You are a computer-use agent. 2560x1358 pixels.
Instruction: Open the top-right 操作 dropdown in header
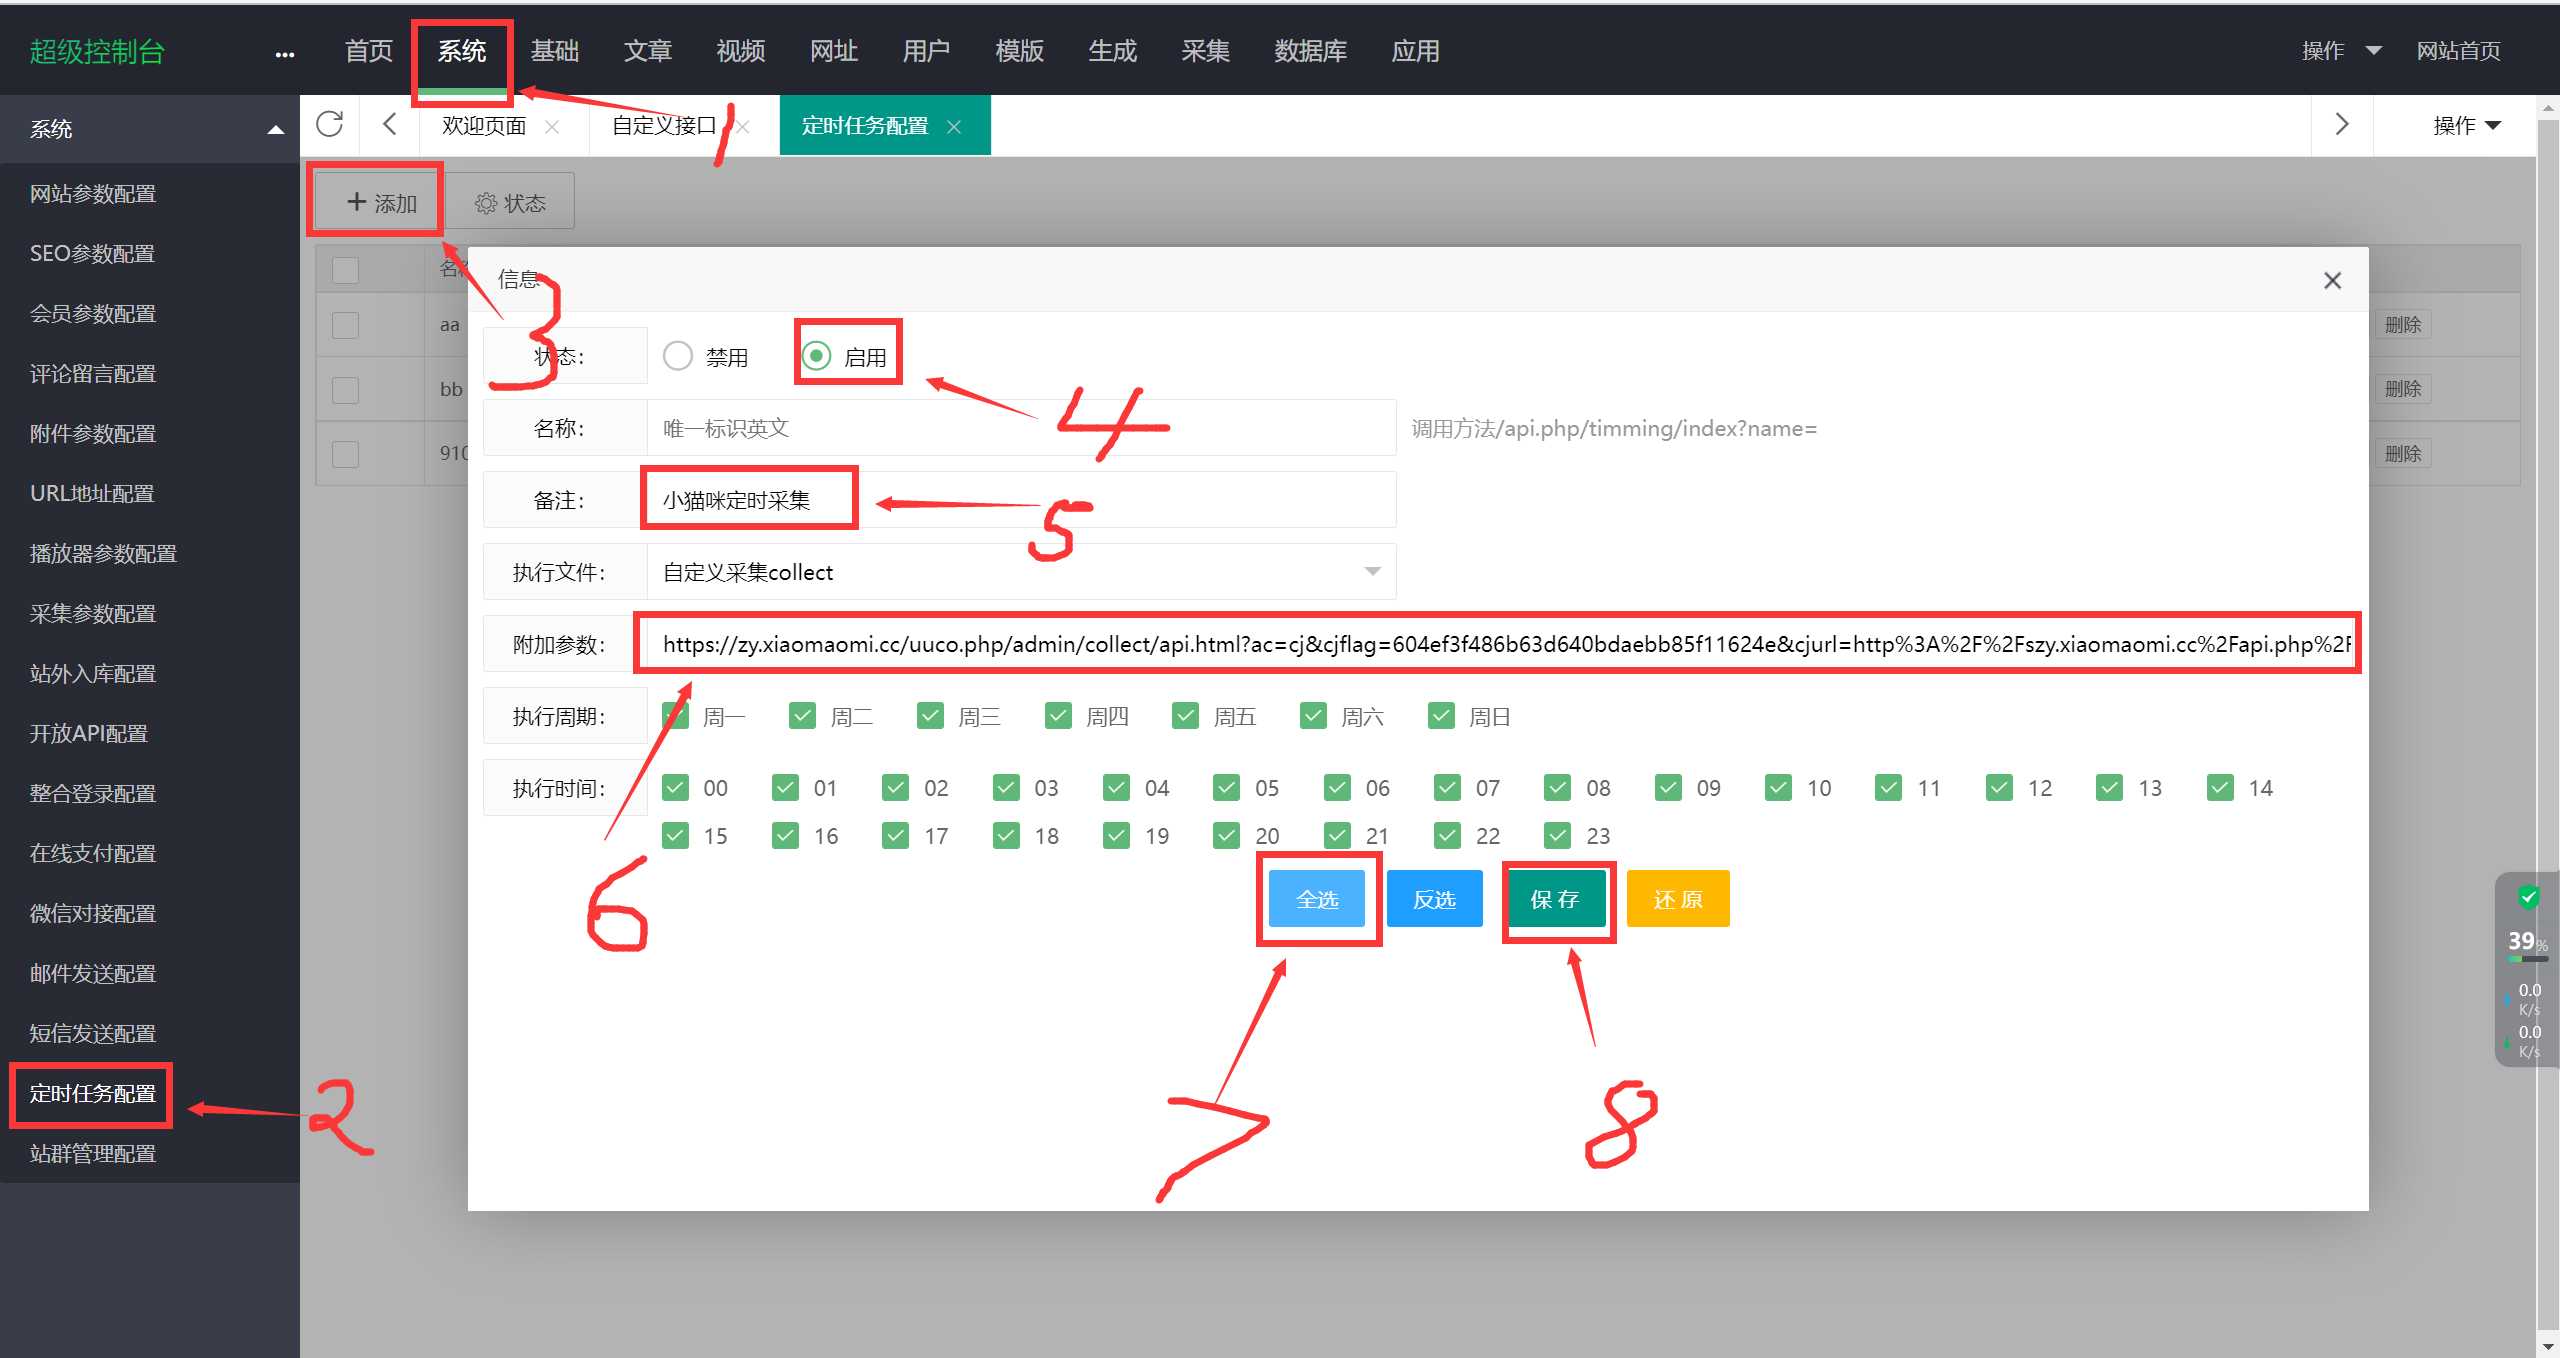(x=2341, y=51)
